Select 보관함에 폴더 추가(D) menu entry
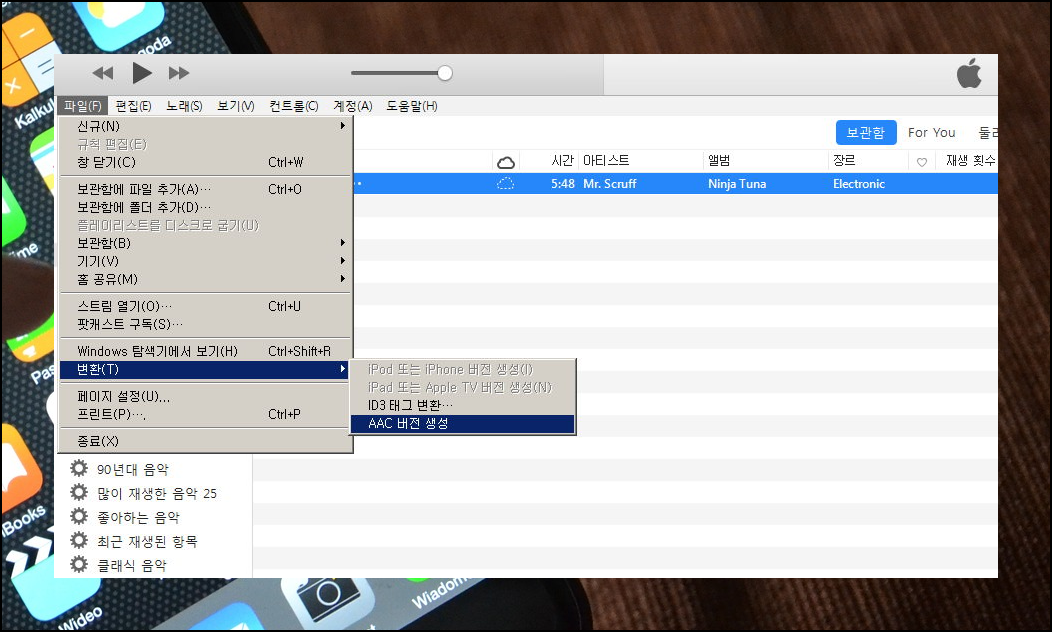The width and height of the screenshot is (1052, 632). click(205, 207)
